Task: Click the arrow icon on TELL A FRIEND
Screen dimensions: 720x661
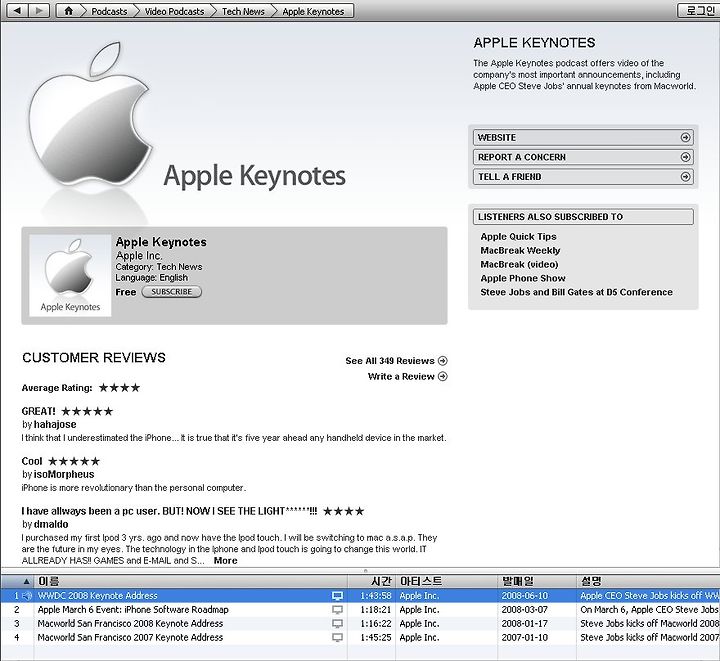Action: click(685, 177)
